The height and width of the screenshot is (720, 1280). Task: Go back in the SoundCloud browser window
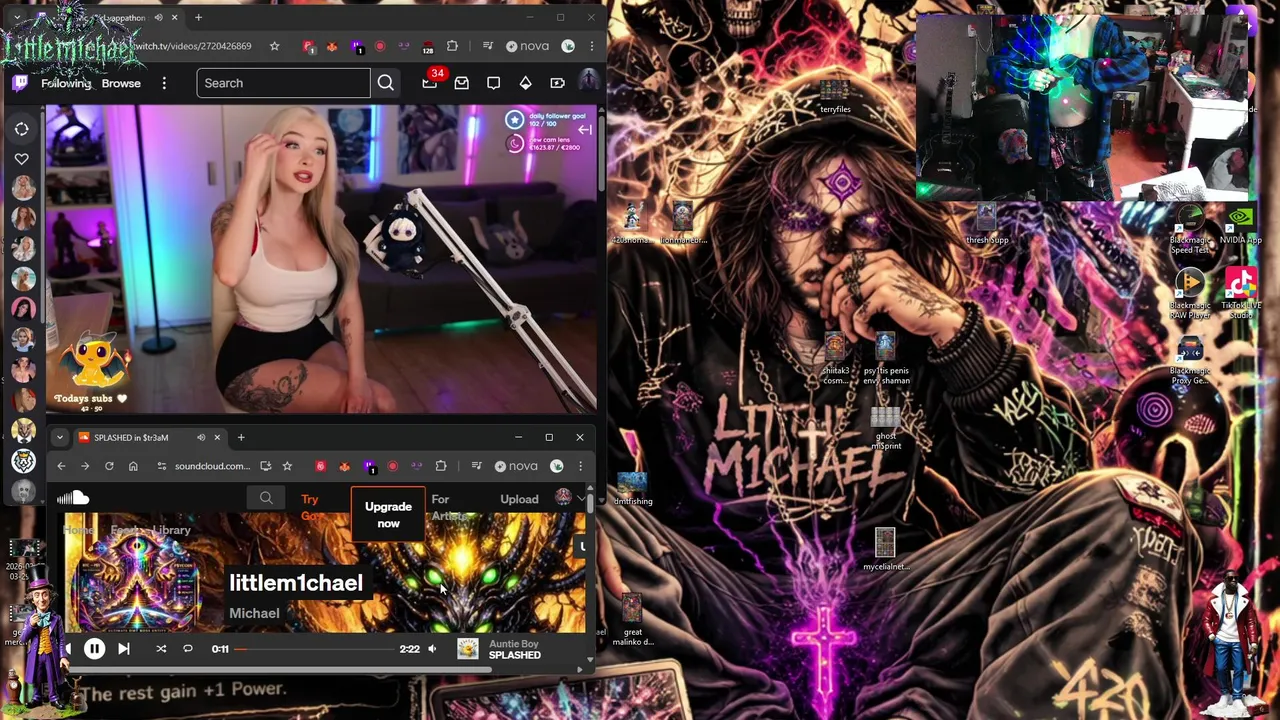(61, 466)
